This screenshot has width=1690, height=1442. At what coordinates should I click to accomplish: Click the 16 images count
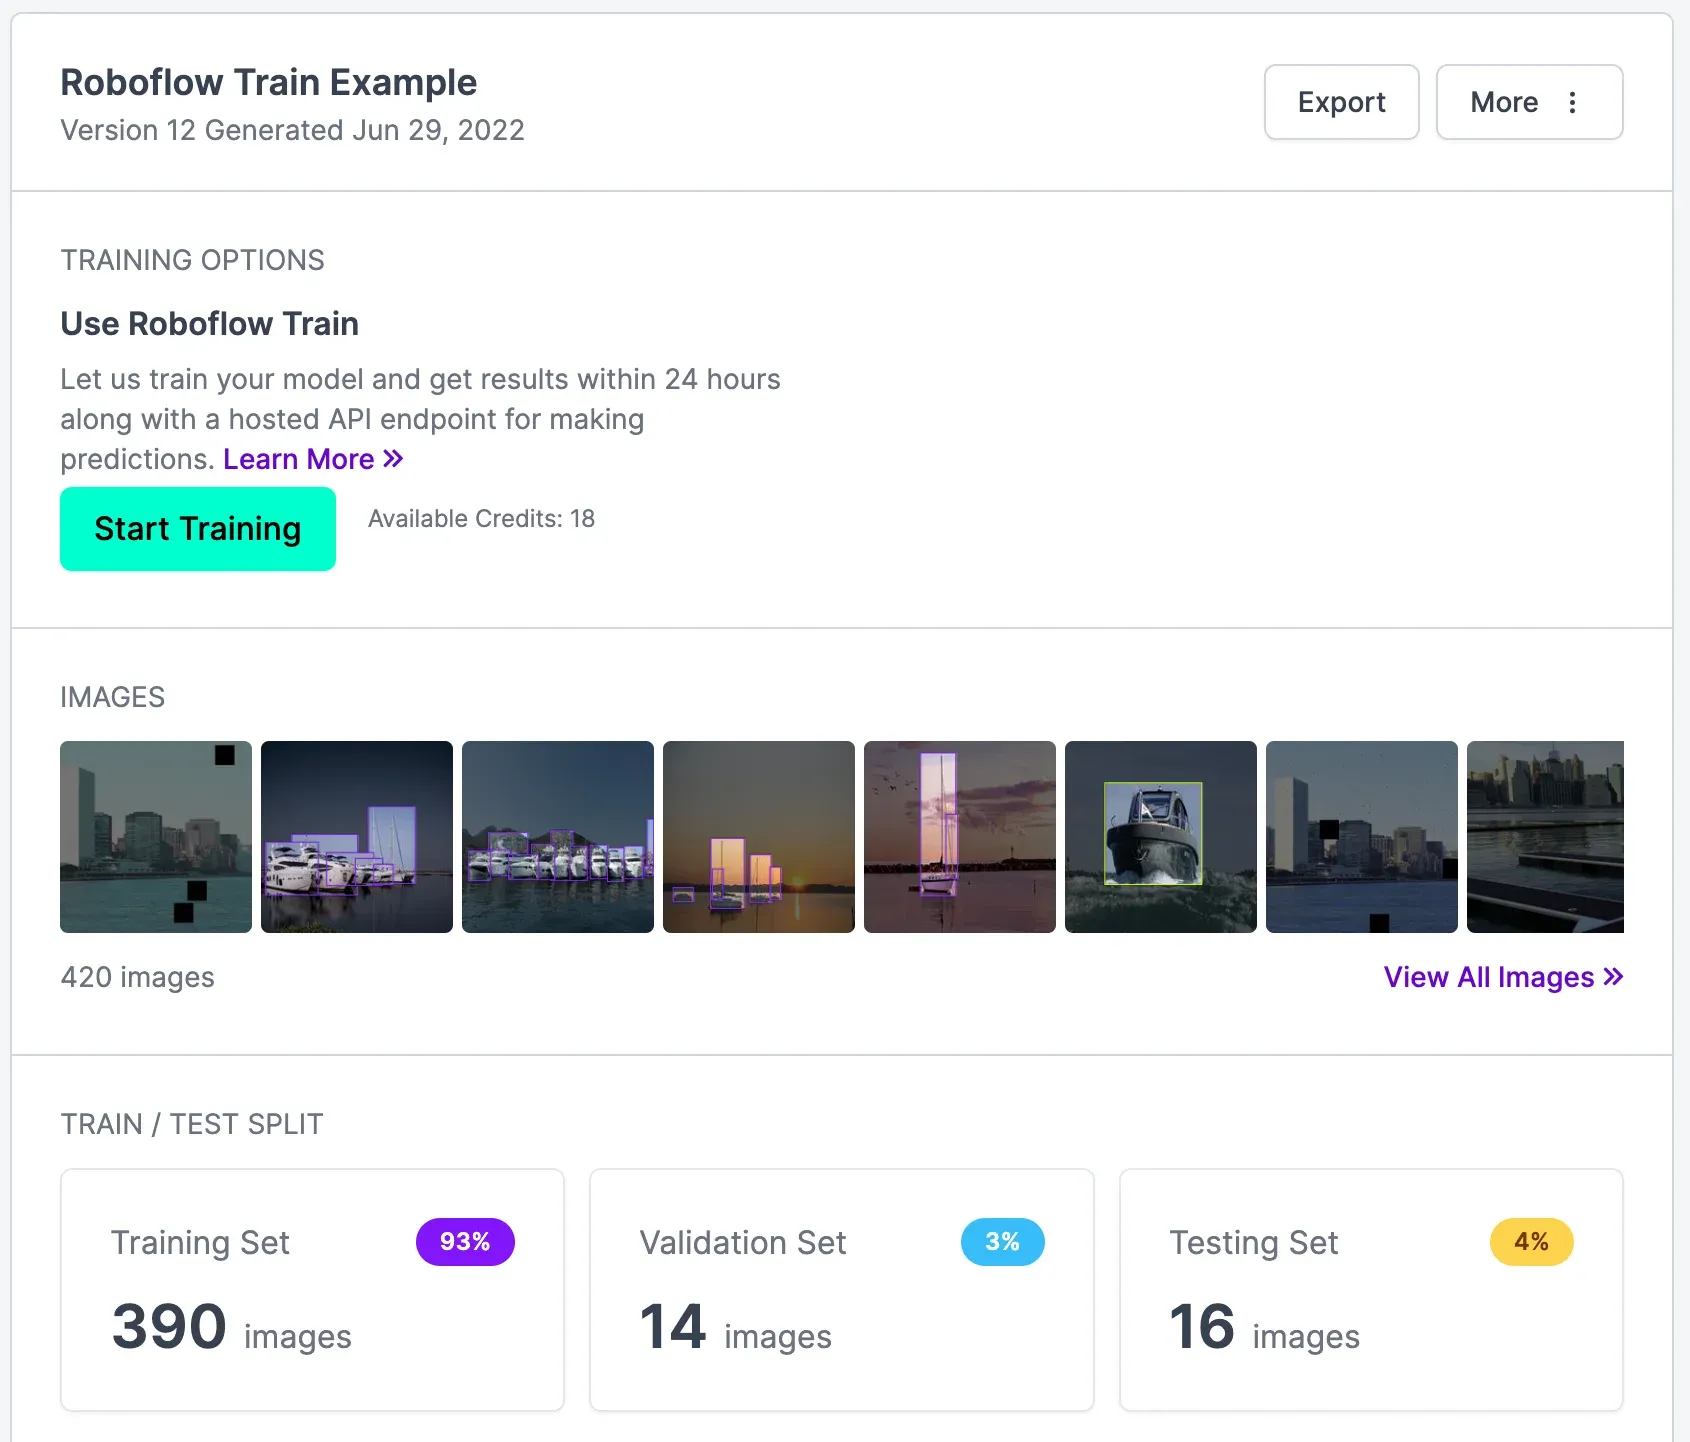point(1264,1328)
